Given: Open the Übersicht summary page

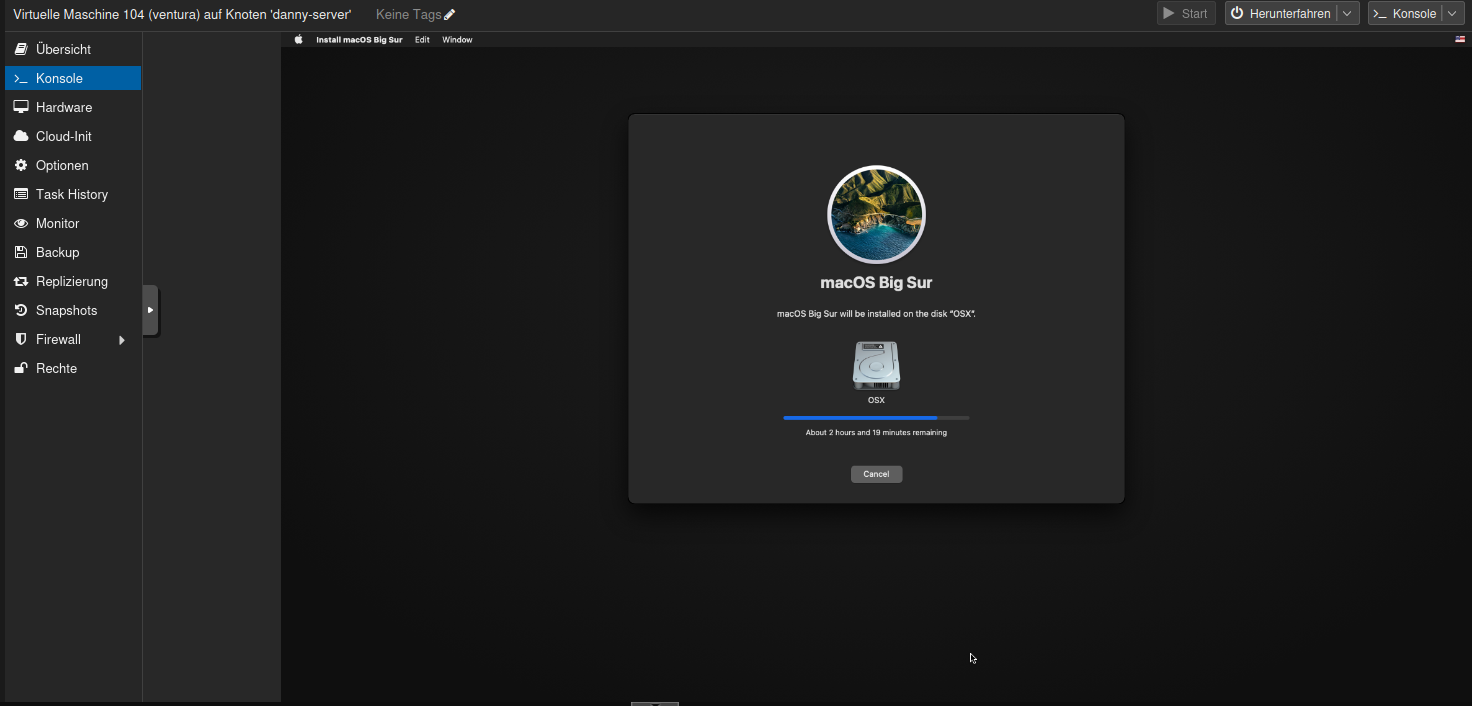Looking at the screenshot, I should click(x=73, y=49).
